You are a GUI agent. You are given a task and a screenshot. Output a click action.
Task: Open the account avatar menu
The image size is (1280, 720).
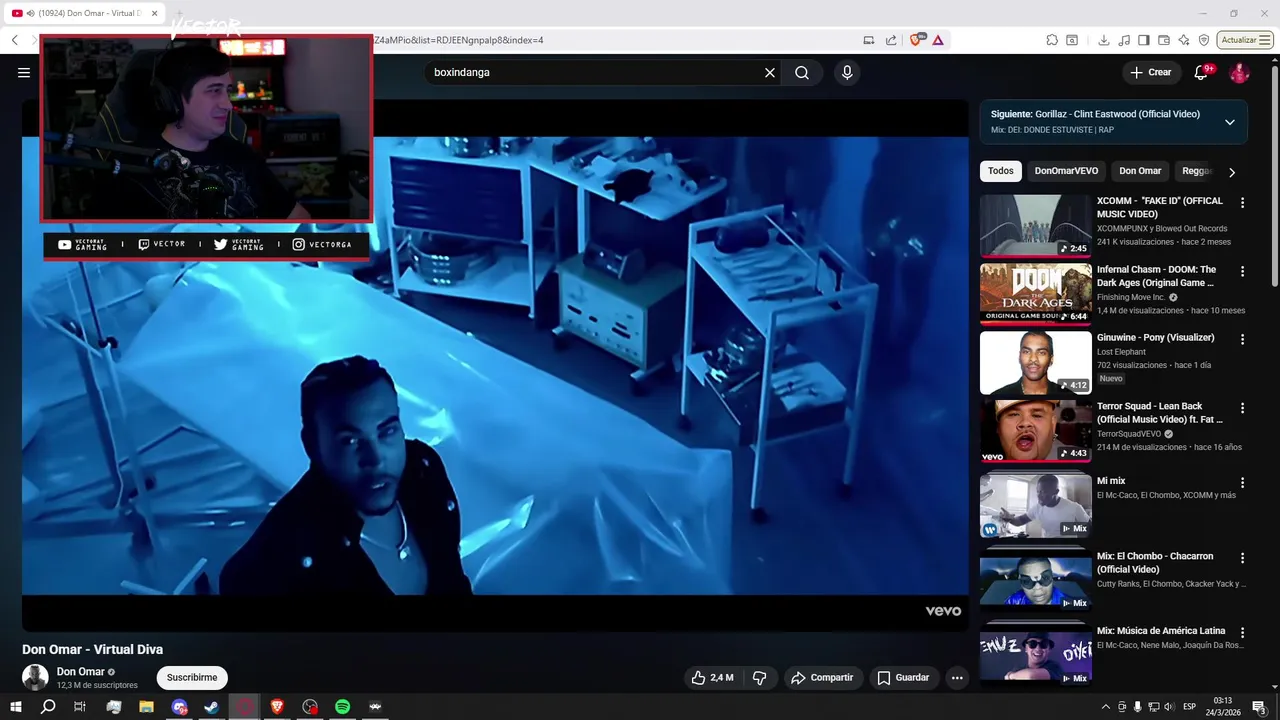1239,72
